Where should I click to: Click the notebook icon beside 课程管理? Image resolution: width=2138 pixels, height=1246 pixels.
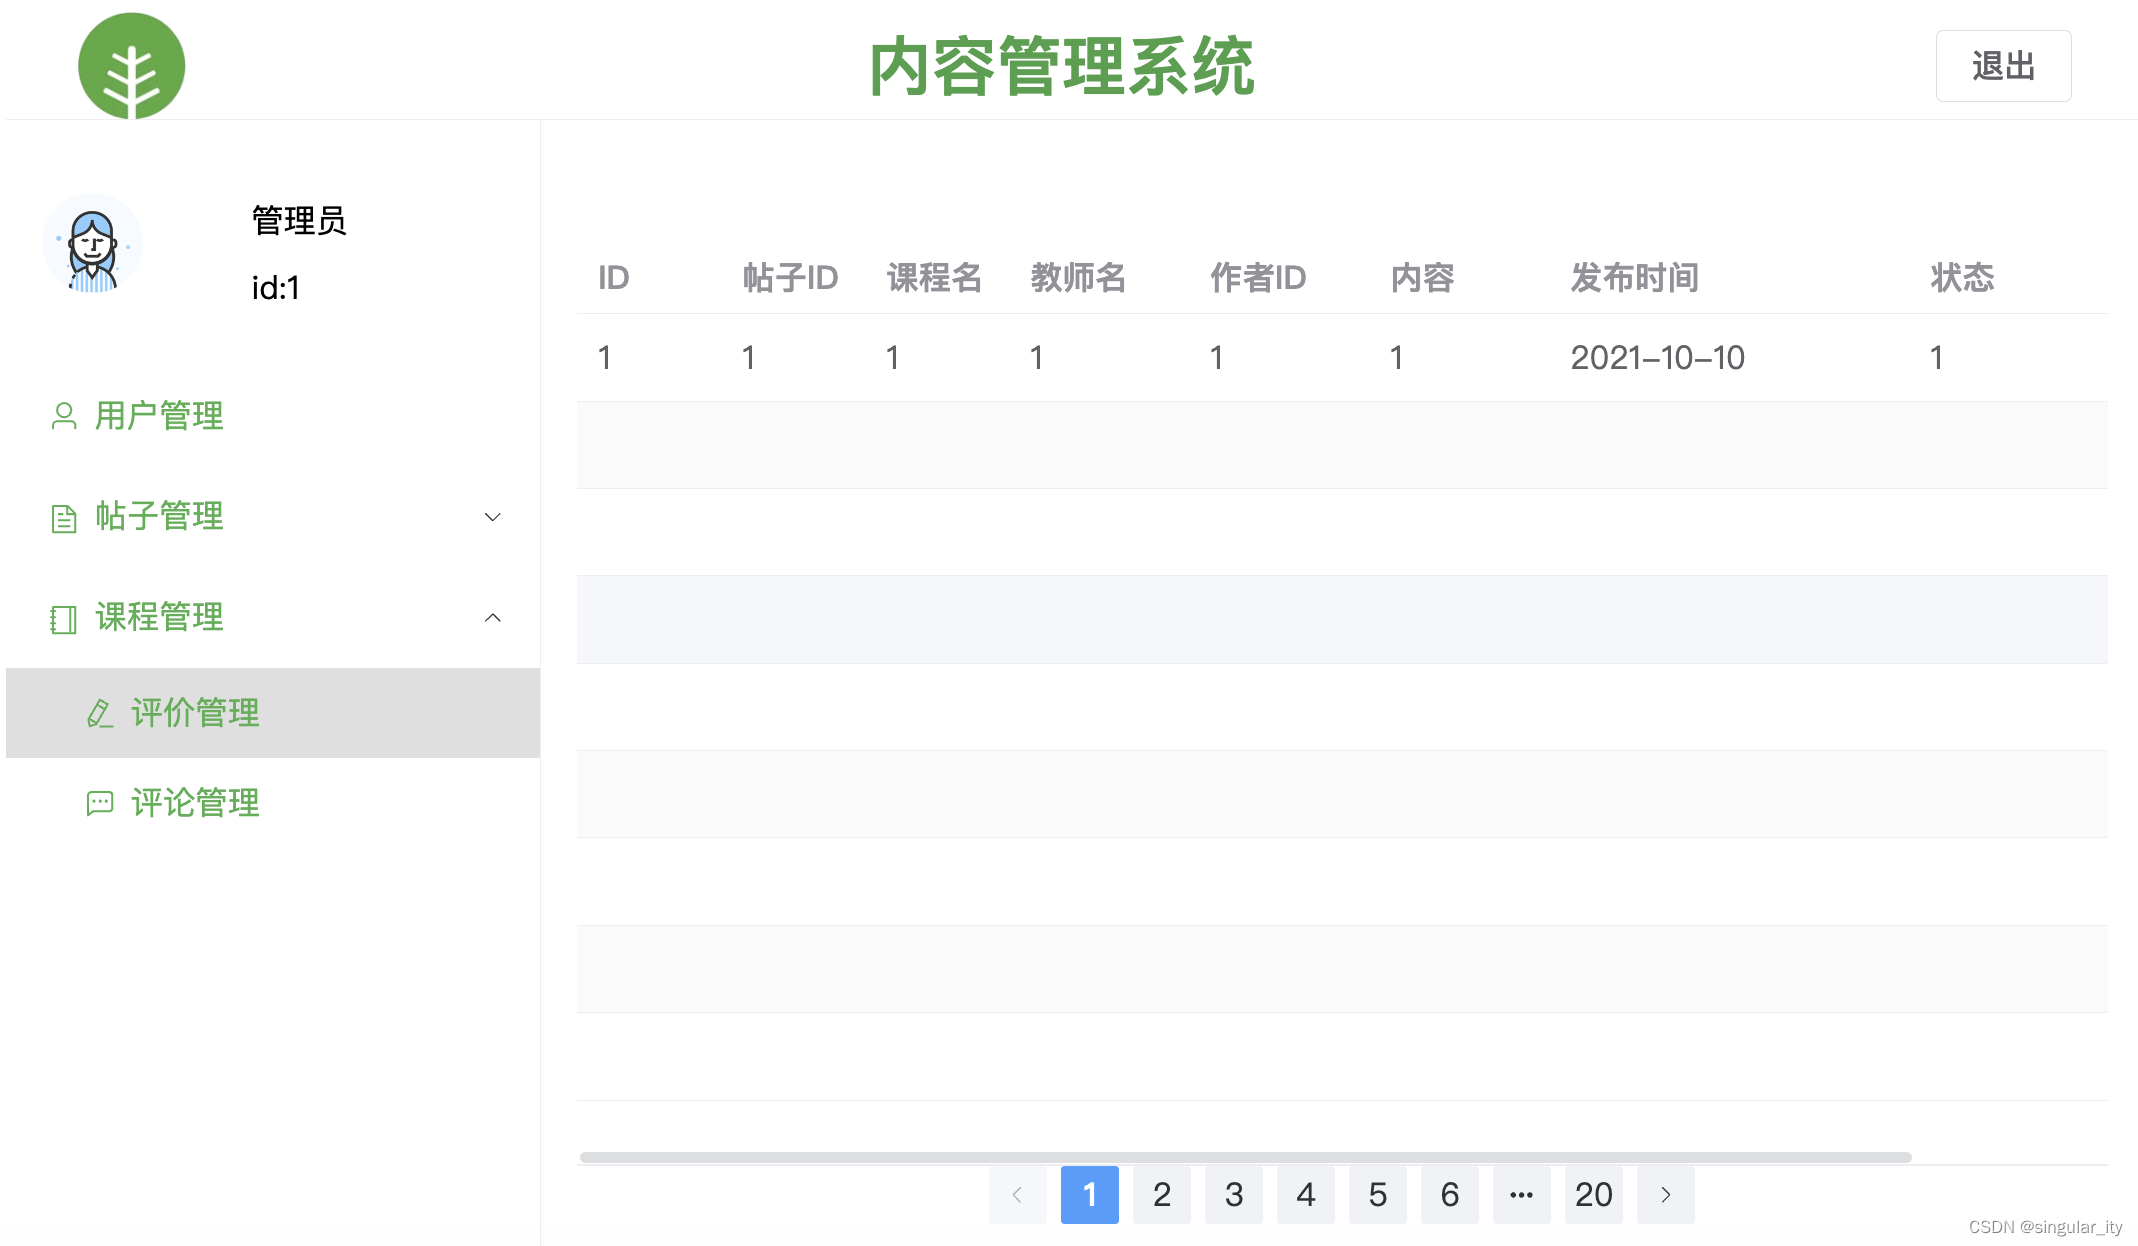point(63,619)
